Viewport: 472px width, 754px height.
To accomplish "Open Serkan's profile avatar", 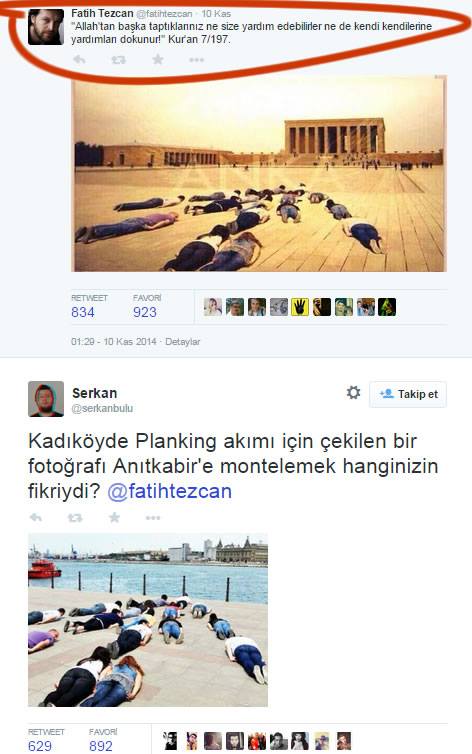I will coord(46,399).
